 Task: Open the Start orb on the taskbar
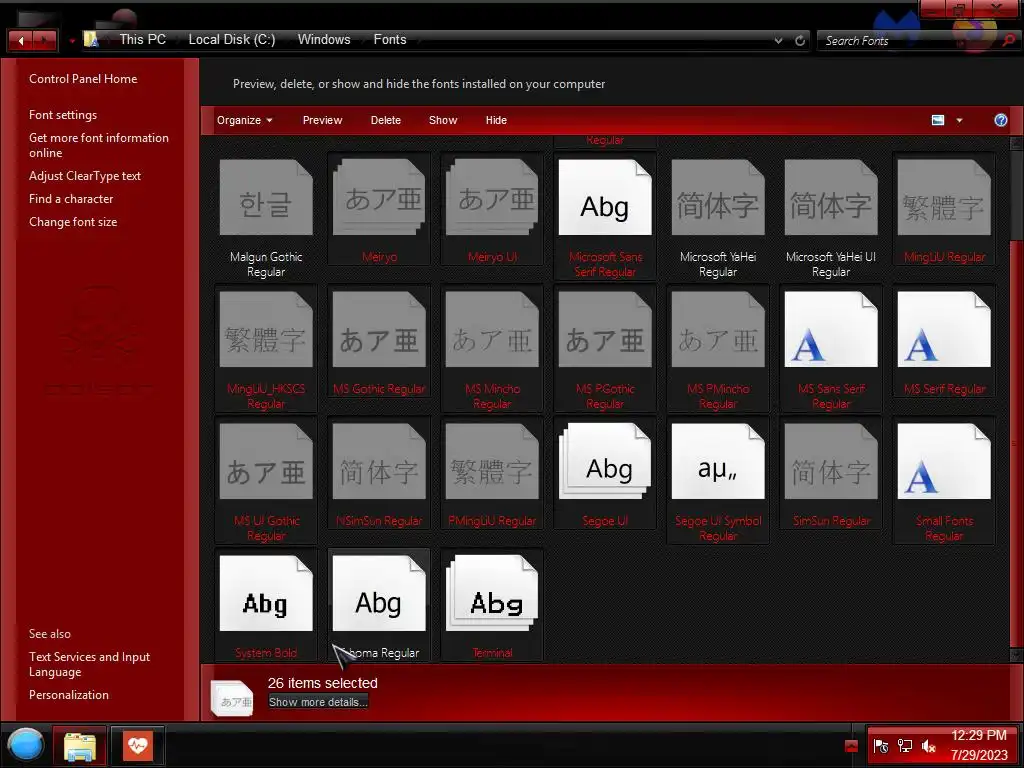[25, 744]
